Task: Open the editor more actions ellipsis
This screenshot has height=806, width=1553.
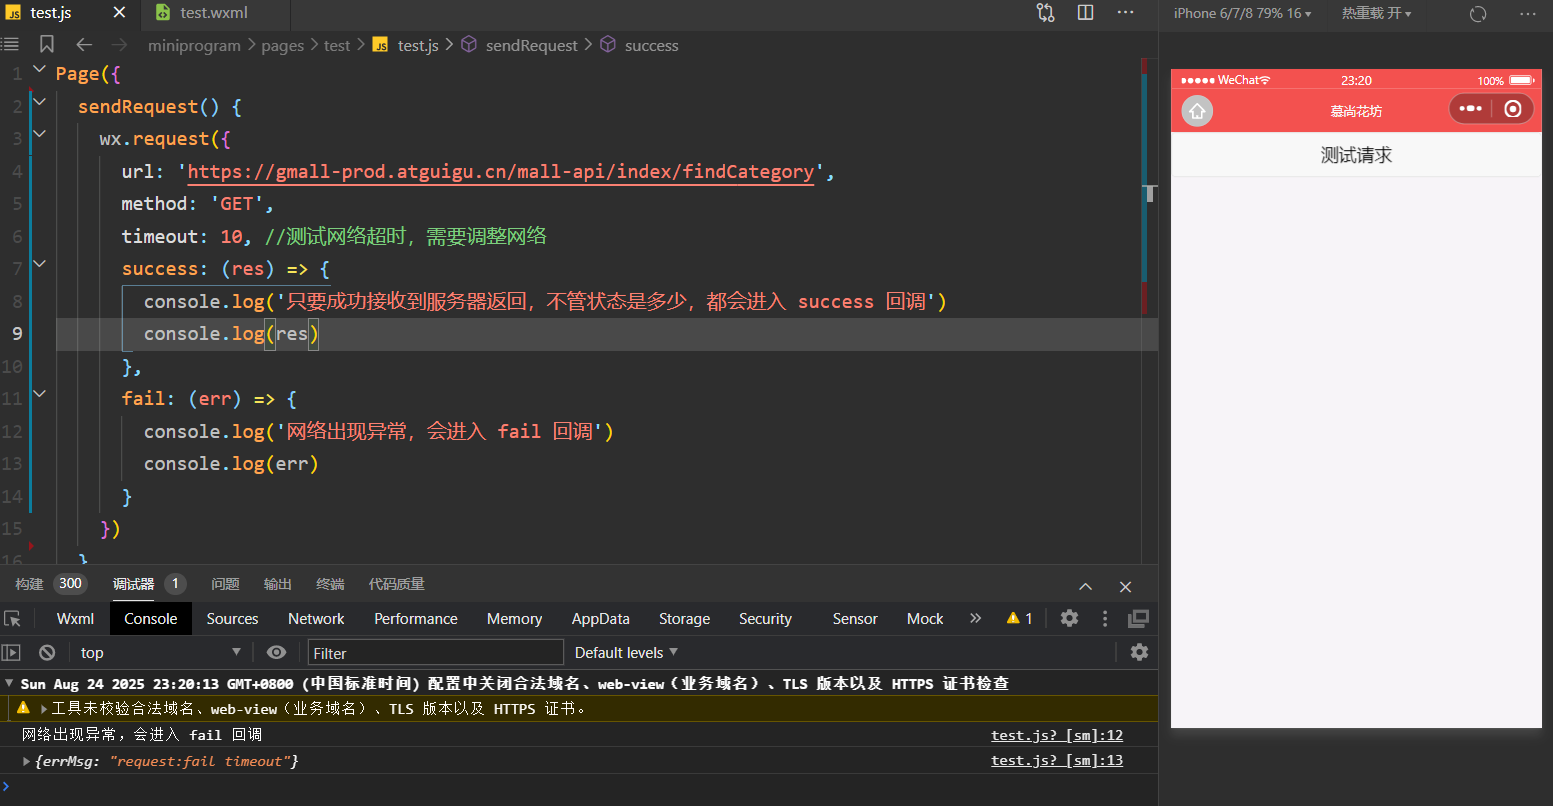Action: pos(1125,13)
